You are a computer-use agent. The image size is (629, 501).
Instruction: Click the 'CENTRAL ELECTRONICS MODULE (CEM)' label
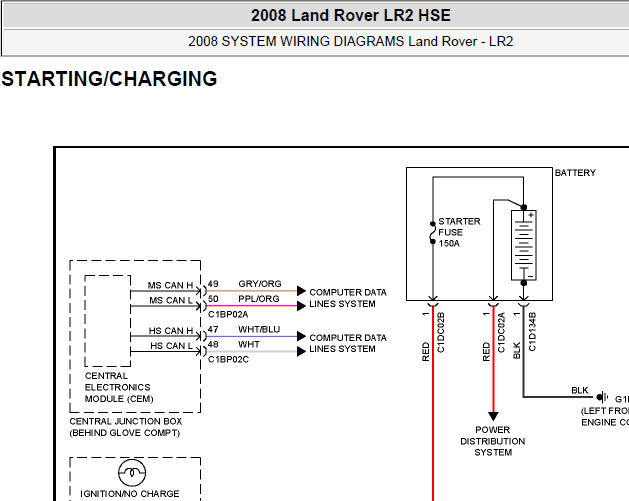[119, 387]
